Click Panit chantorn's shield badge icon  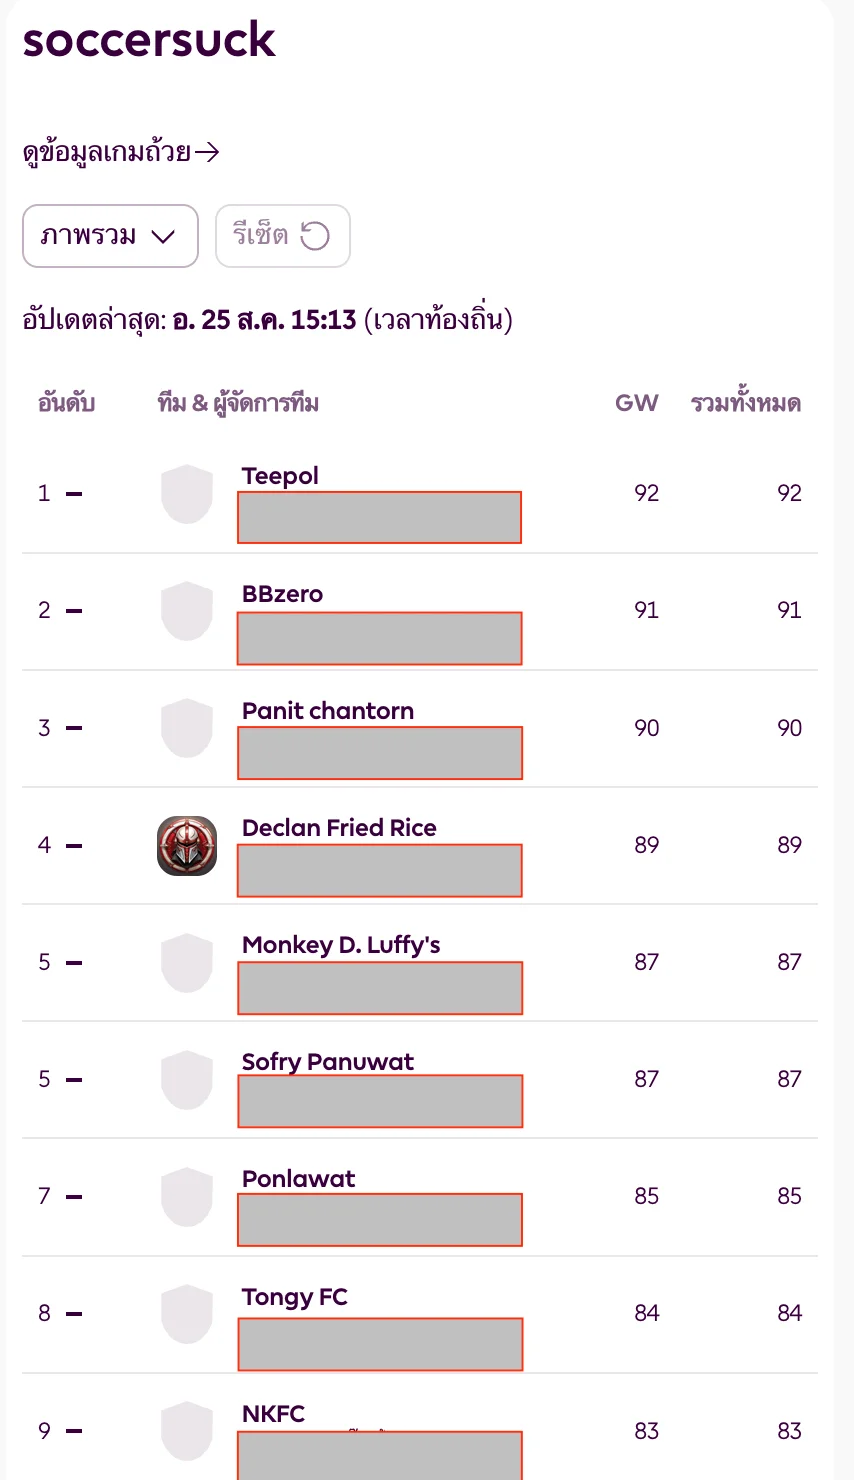(187, 728)
